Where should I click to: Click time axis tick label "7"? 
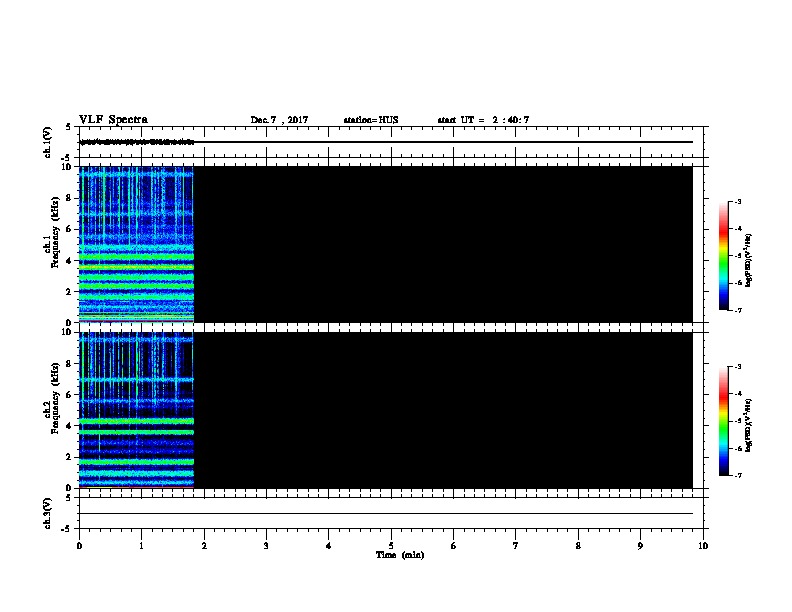(x=516, y=546)
